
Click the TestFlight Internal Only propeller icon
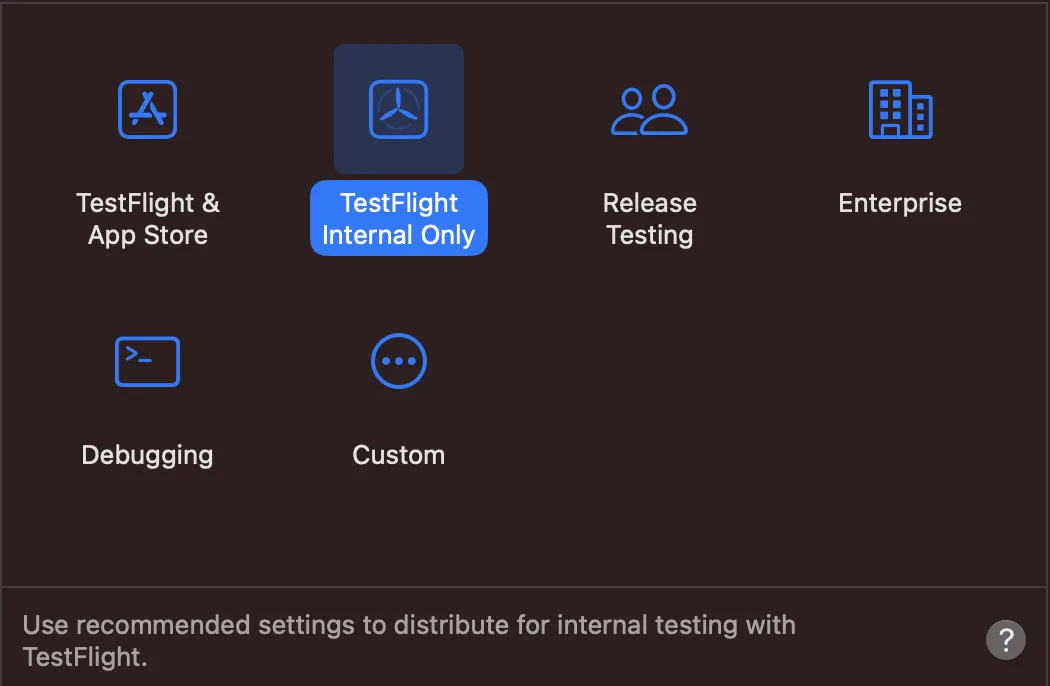tap(399, 109)
